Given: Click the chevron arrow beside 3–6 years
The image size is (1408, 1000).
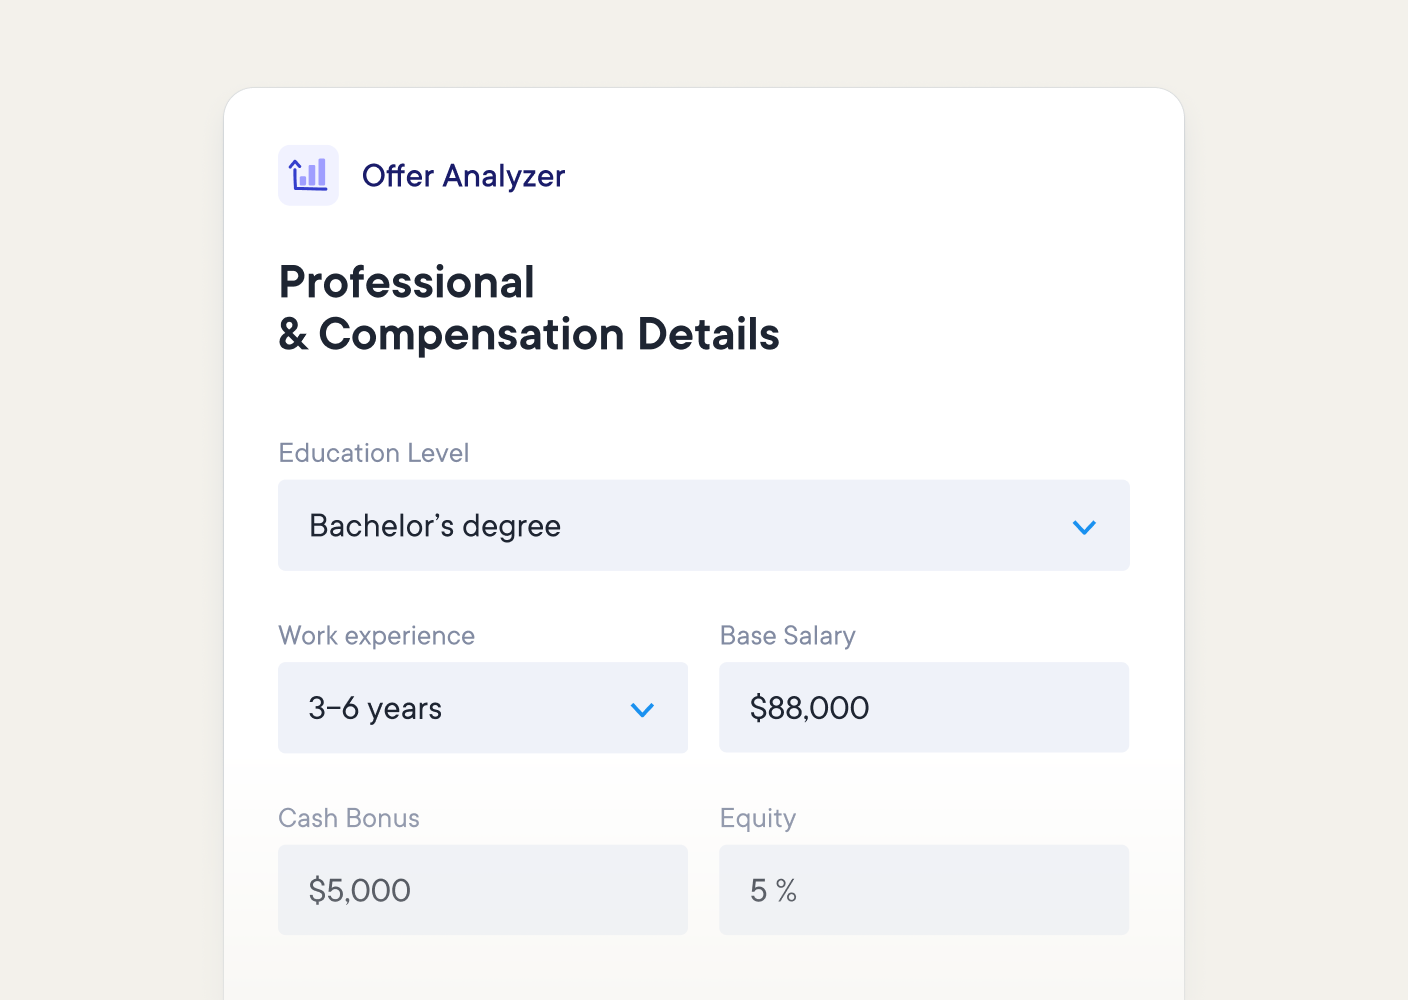Looking at the screenshot, I should coord(642,709).
